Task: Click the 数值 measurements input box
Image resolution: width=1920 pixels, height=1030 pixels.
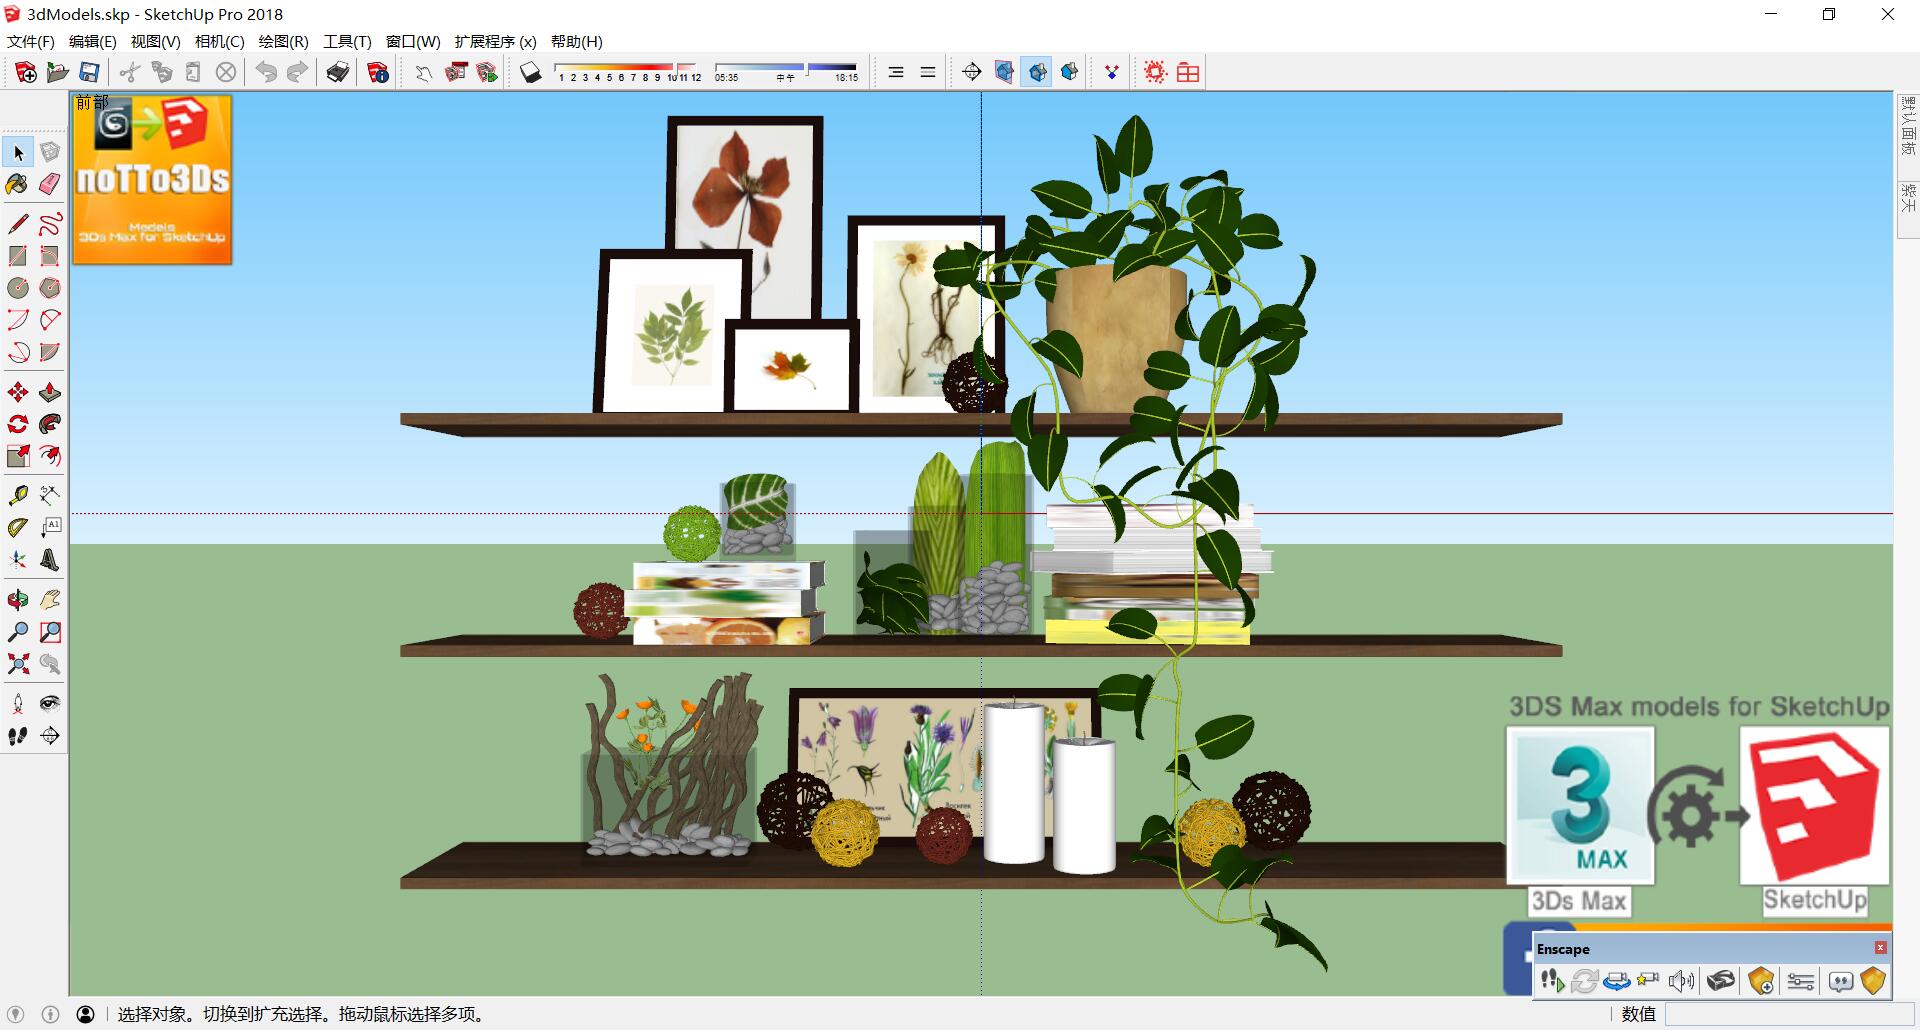Action: (1788, 1014)
